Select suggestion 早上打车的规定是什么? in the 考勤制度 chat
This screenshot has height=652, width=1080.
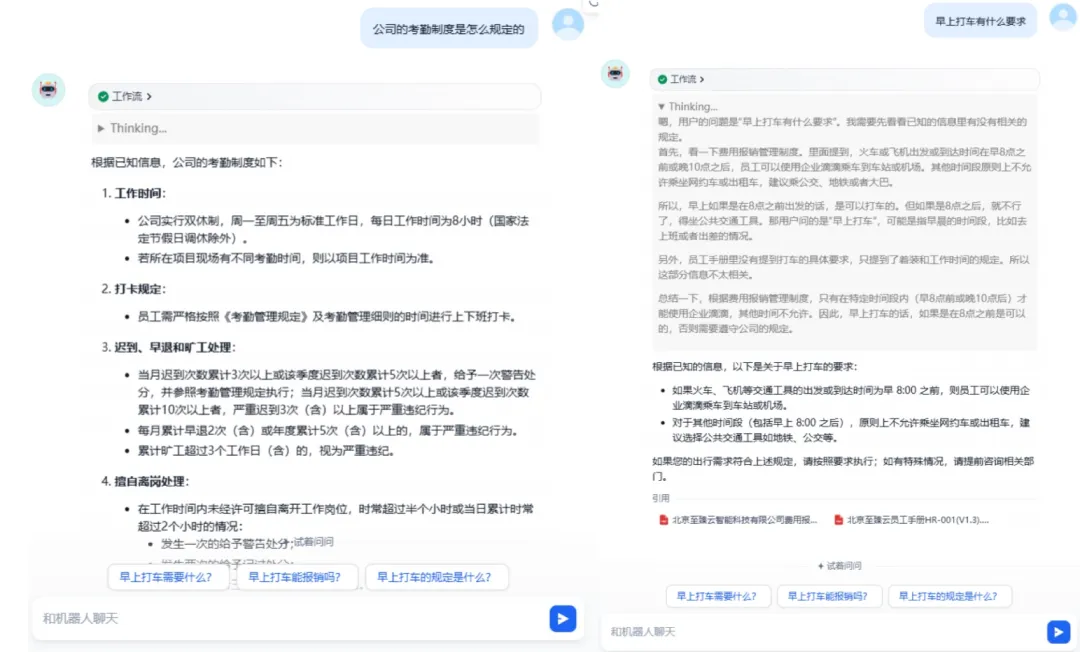click(x=436, y=577)
